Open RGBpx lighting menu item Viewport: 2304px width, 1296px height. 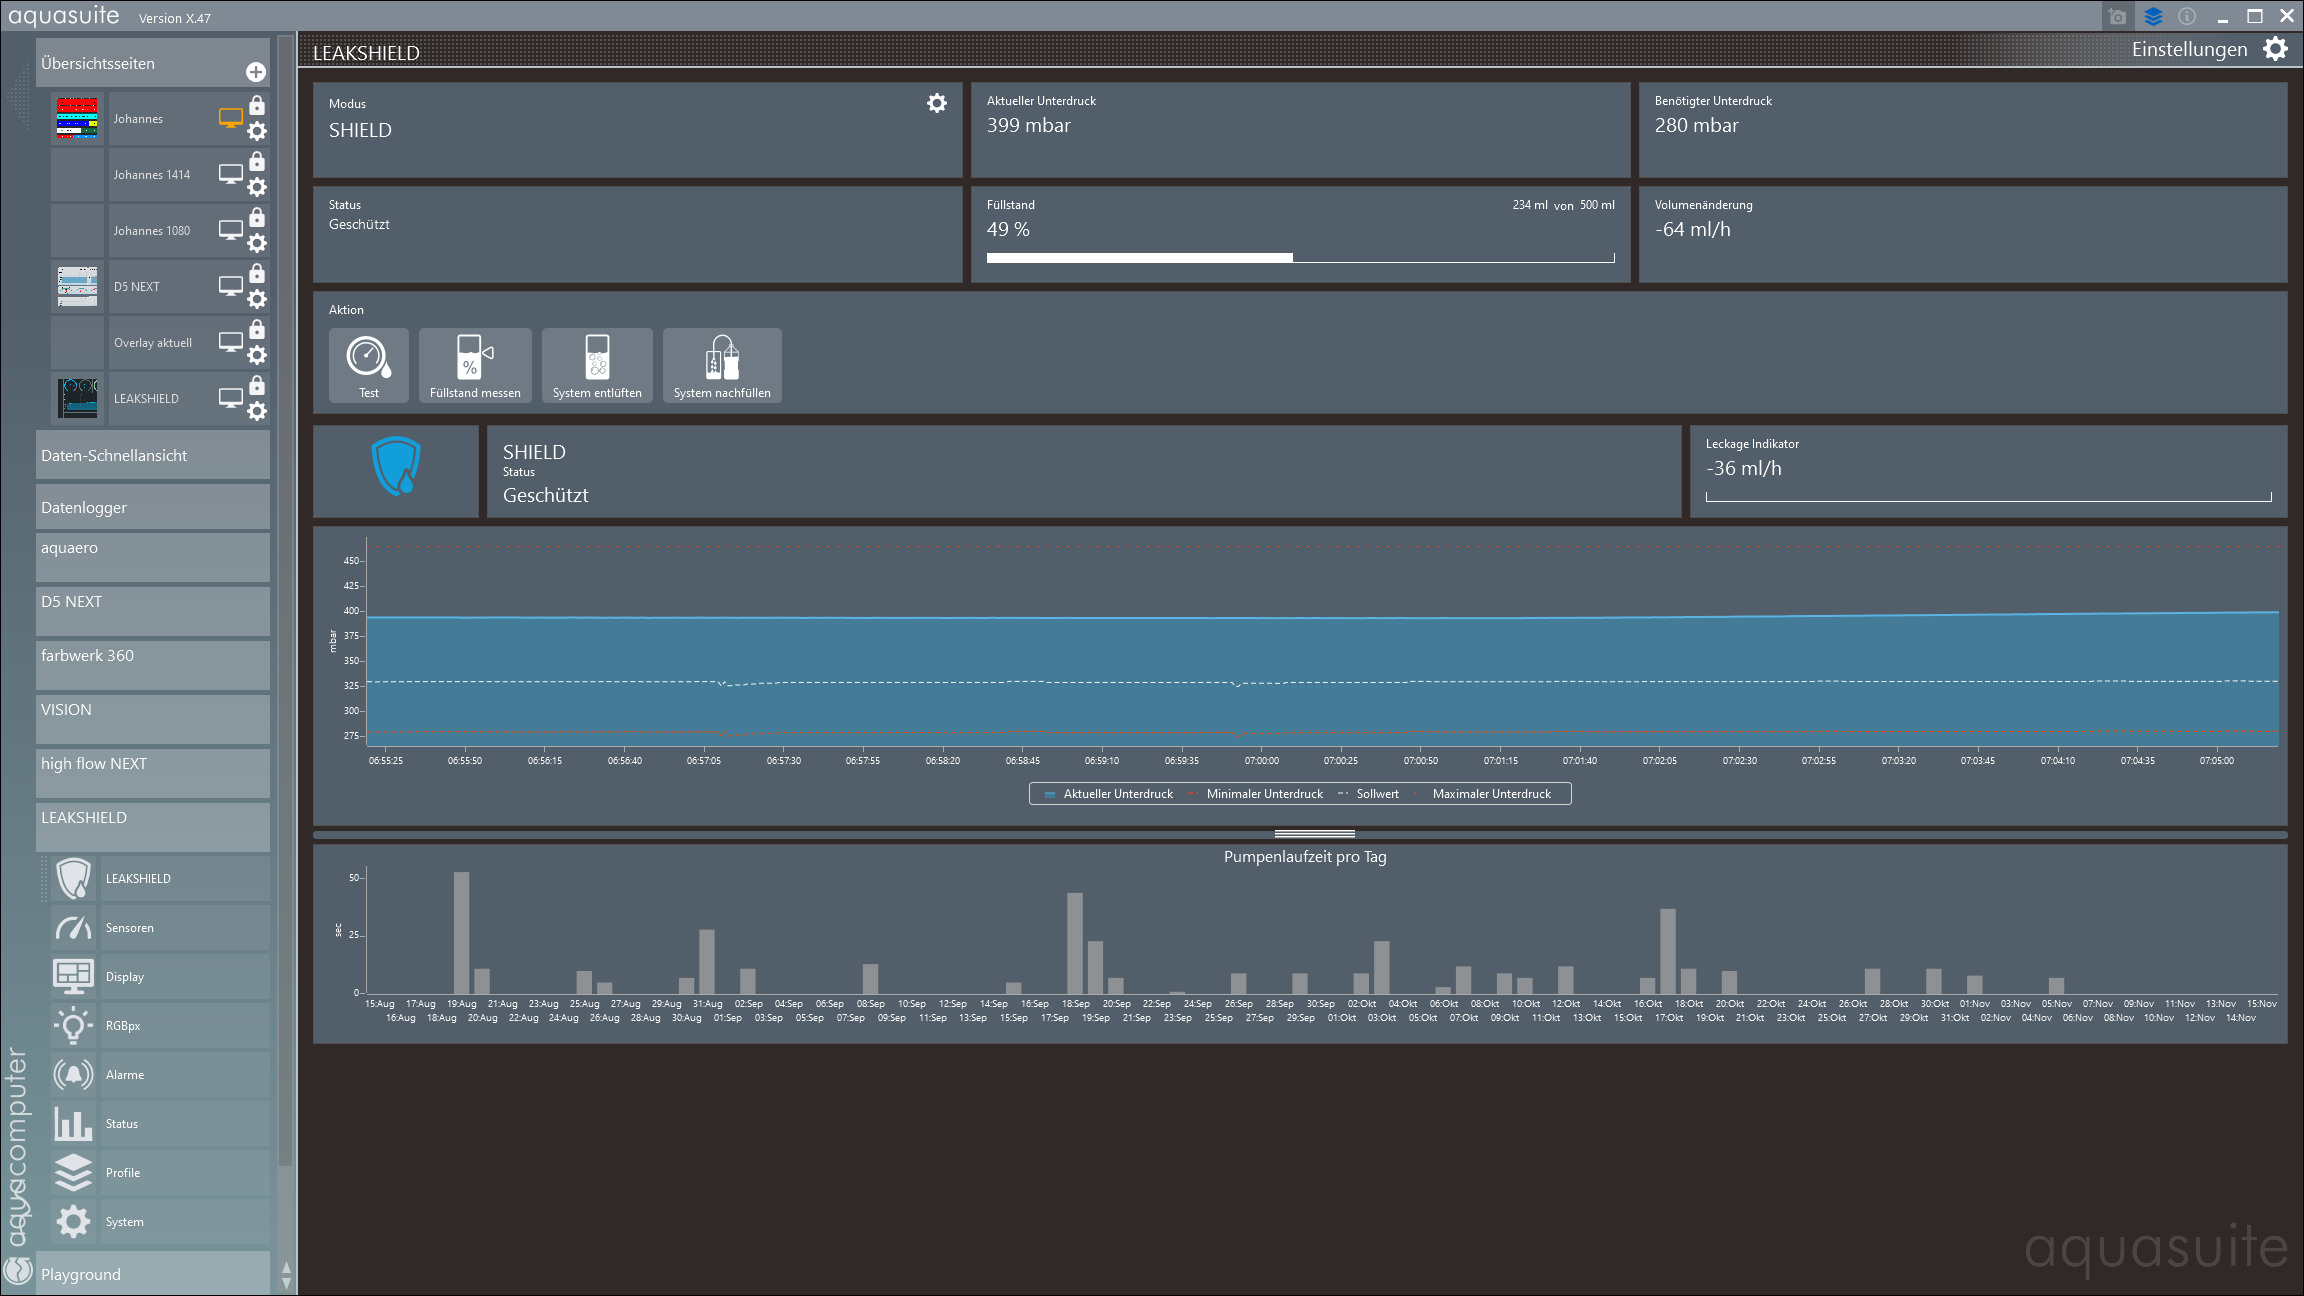pos(160,1026)
